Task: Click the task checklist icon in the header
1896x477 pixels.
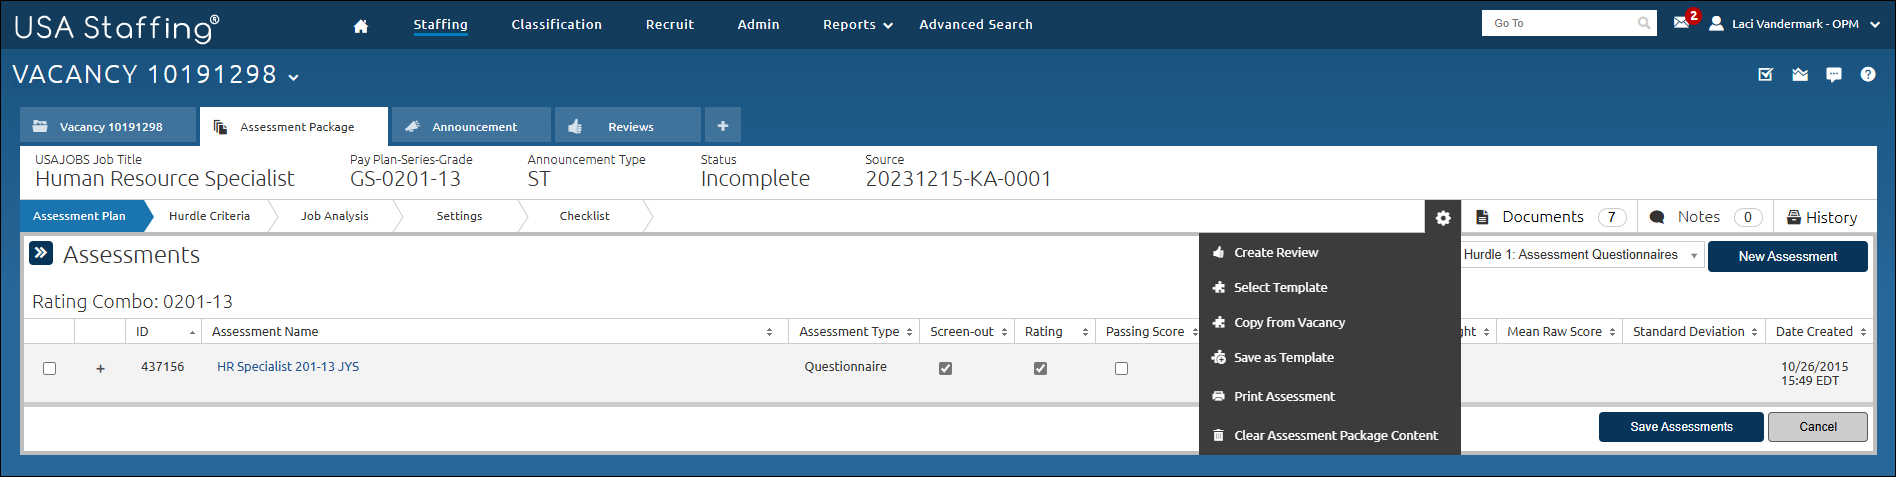Action: [1765, 75]
